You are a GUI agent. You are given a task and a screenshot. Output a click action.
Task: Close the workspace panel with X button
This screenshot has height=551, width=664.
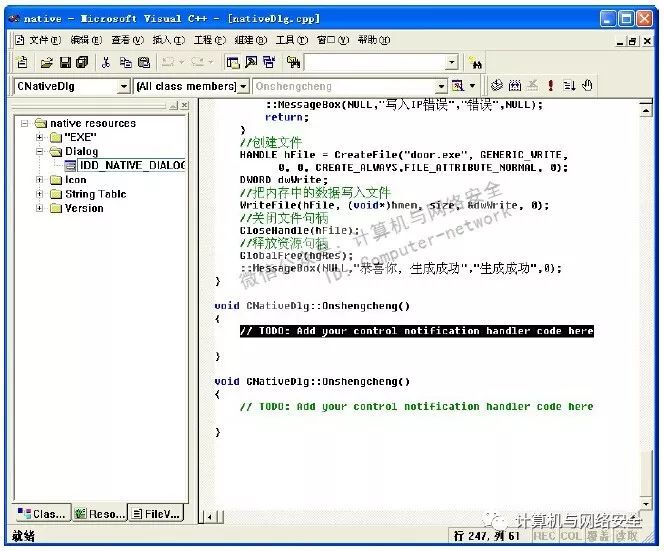pyautogui.click(x=184, y=105)
